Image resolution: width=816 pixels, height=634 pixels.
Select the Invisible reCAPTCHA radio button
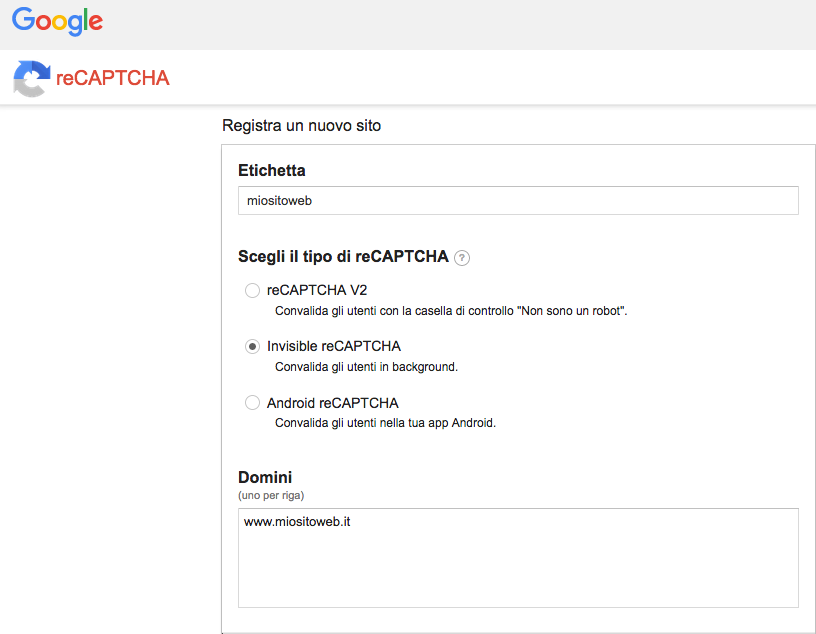pos(252,346)
